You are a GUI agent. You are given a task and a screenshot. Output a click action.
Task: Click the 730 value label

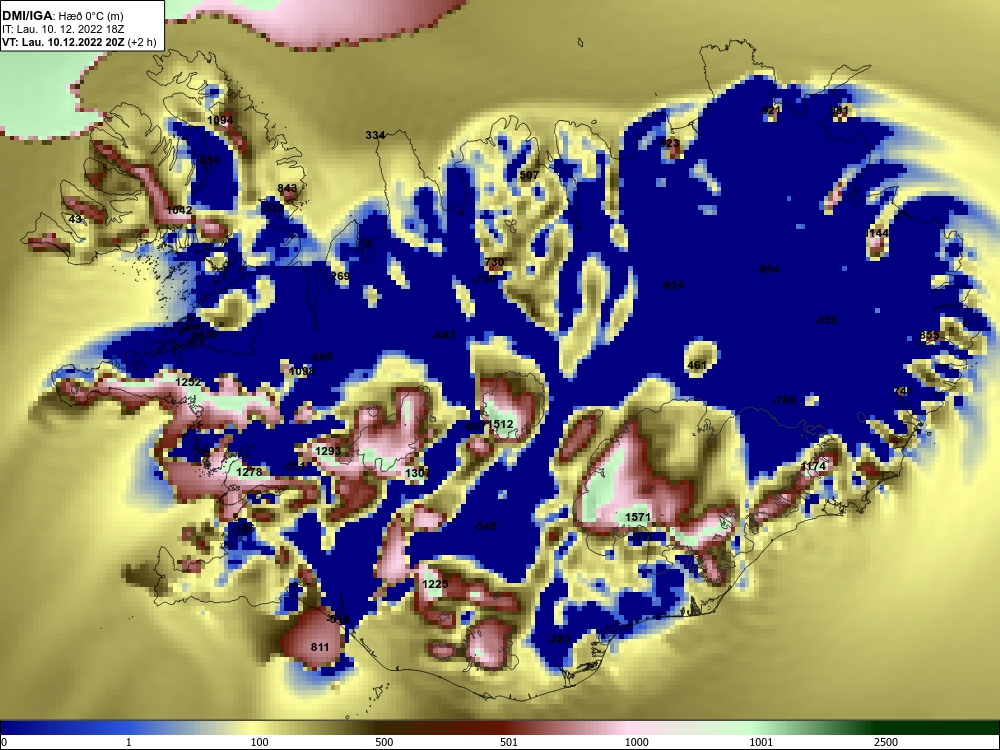point(494,262)
